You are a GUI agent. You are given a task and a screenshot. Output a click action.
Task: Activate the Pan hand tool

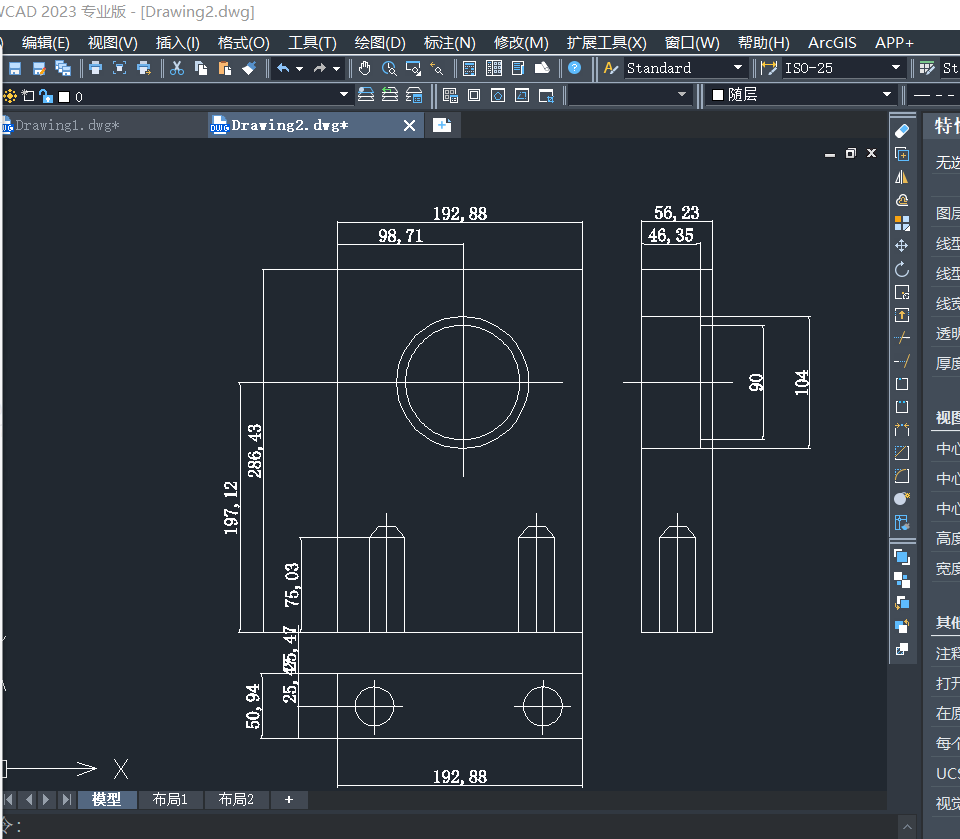(365, 68)
